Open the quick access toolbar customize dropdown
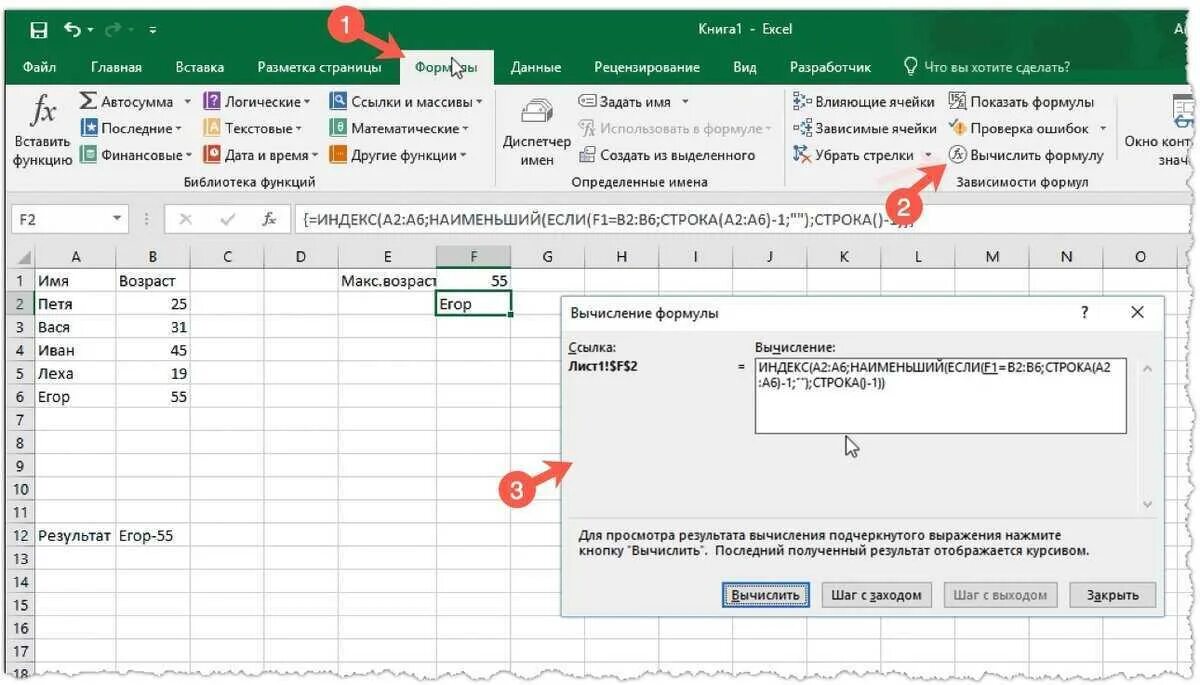Screen dimensions: 1200x685 coord(153,31)
